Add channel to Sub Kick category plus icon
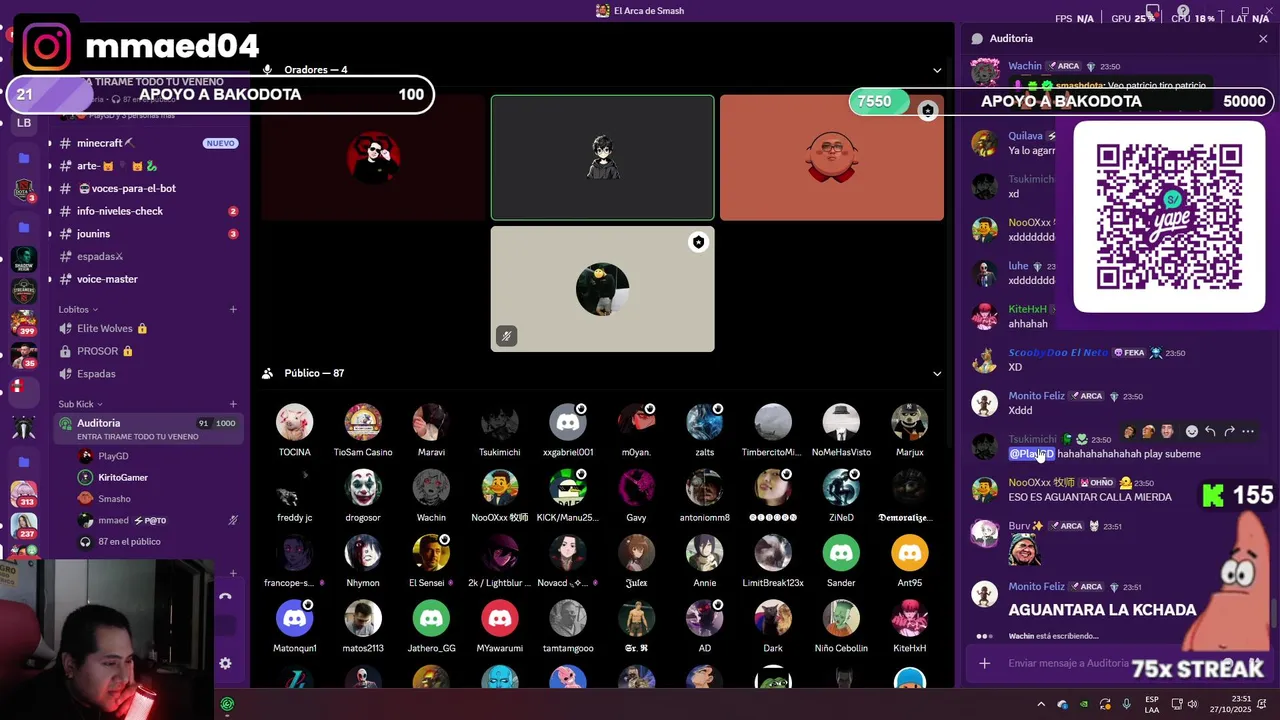The width and height of the screenshot is (1280, 720). [x=233, y=404]
